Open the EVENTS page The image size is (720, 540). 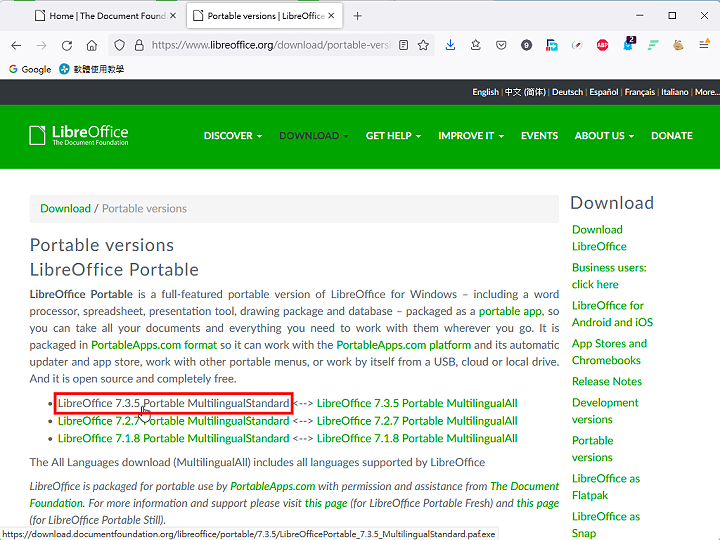click(x=539, y=136)
